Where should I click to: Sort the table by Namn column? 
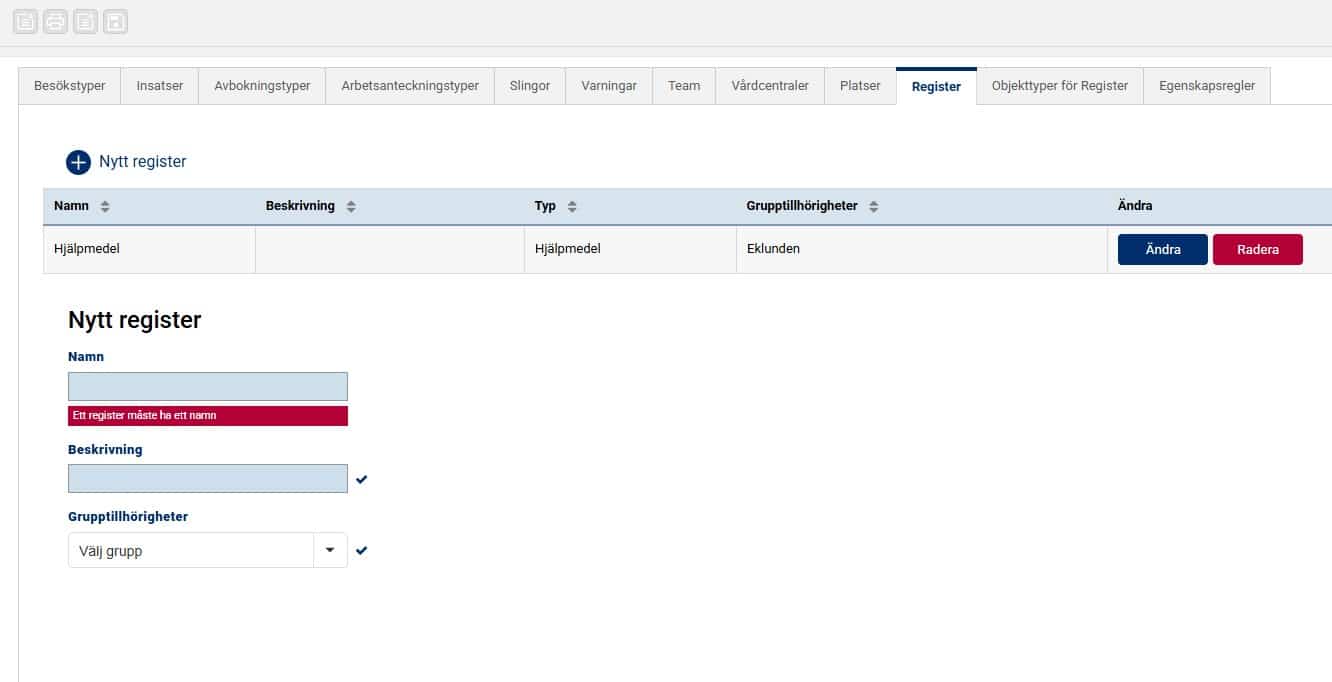105,207
